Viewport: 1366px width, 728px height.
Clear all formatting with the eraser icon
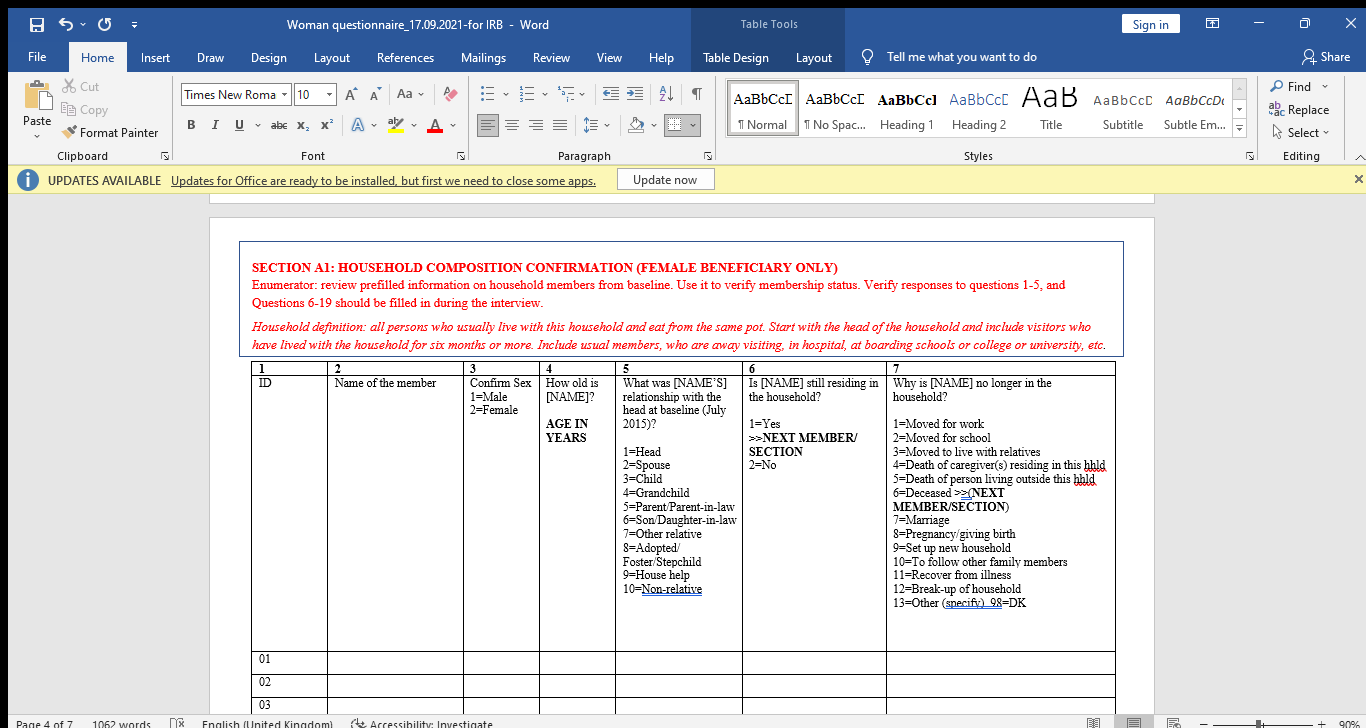pos(450,95)
